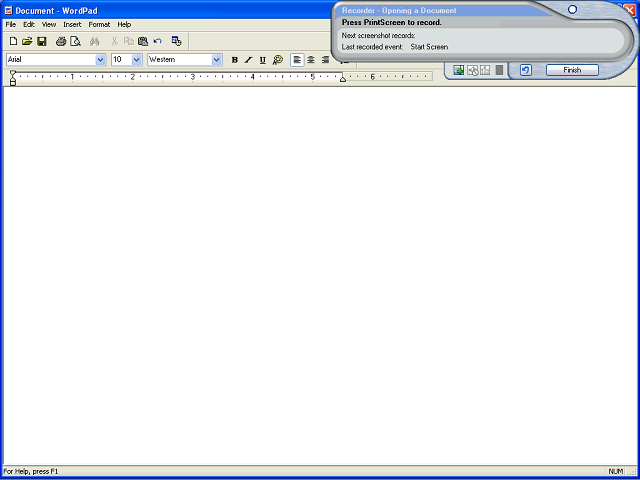This screenshot has width=640, height=480.
Task: Click the 'Start Screen' last recorded event text
Action: tap(429, 47)
